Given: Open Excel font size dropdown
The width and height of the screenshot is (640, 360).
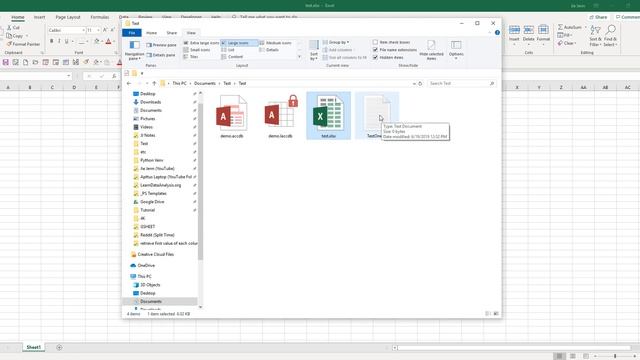Looking at the screenshot, I should 98,30.
